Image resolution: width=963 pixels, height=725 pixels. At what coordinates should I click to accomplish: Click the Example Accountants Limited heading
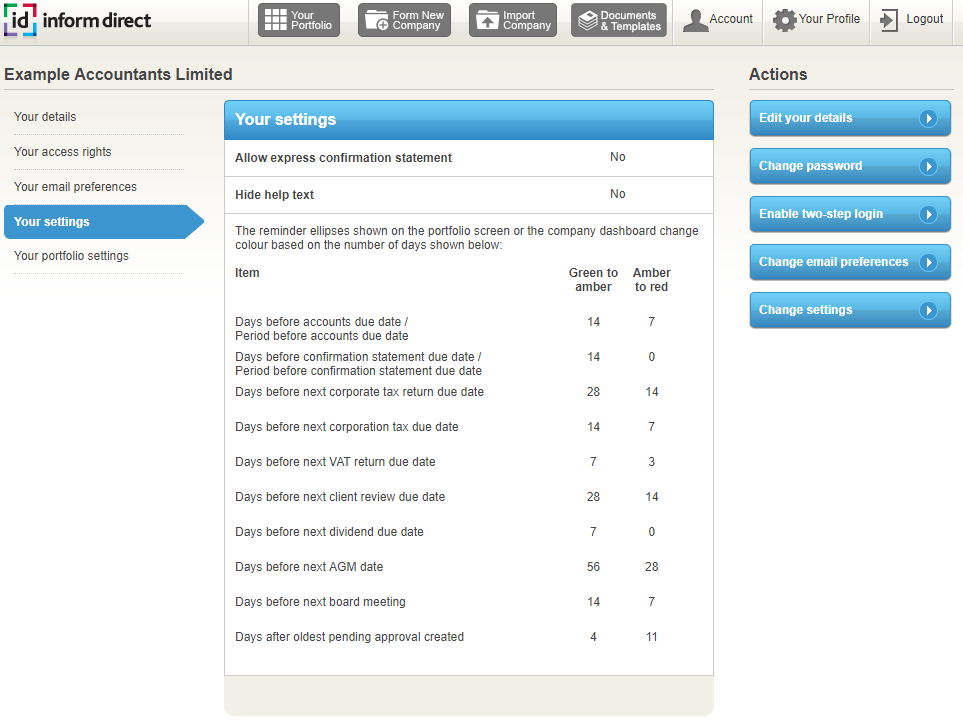(118, 74)
